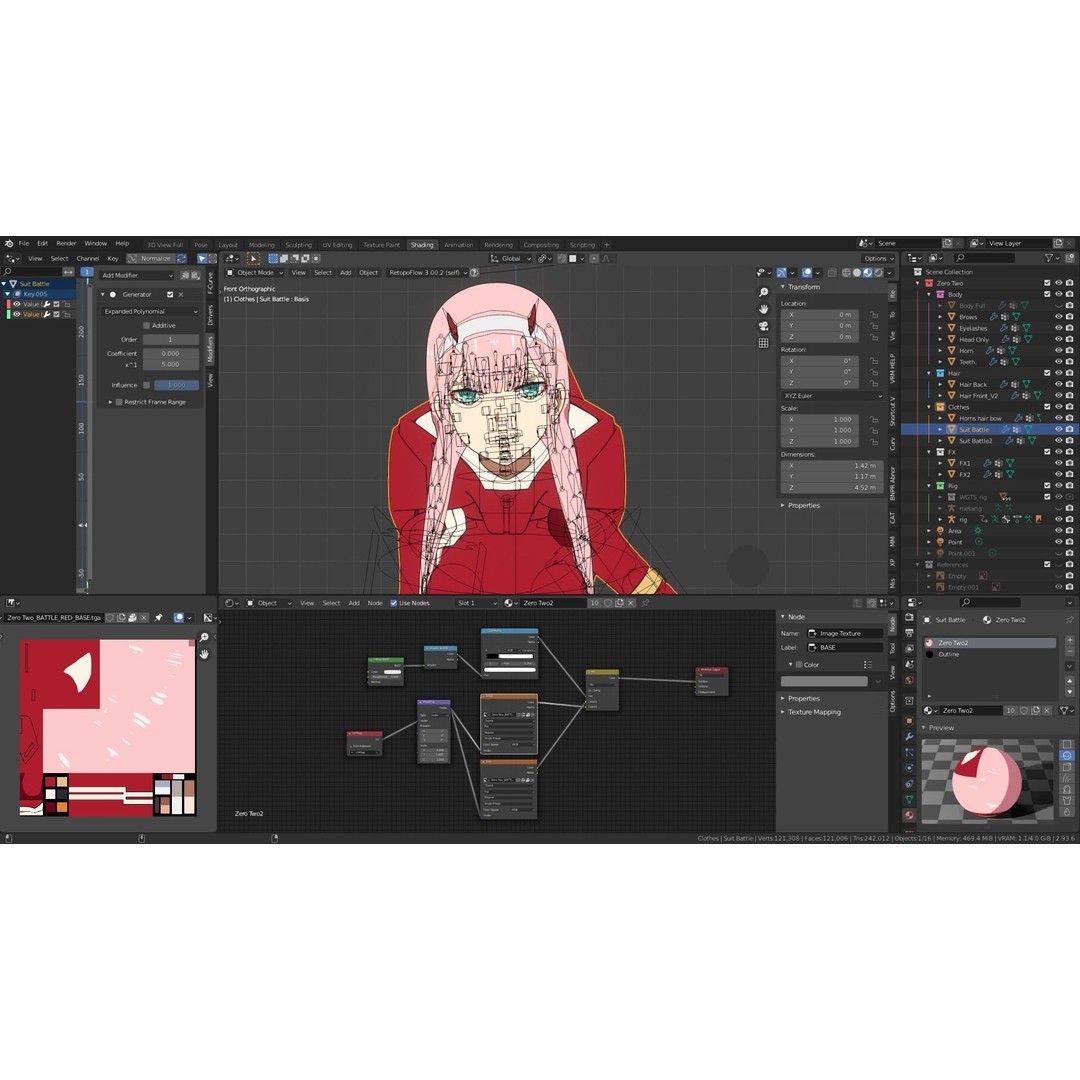Expand the Texture Mapping panel

(x=813, y=712)
